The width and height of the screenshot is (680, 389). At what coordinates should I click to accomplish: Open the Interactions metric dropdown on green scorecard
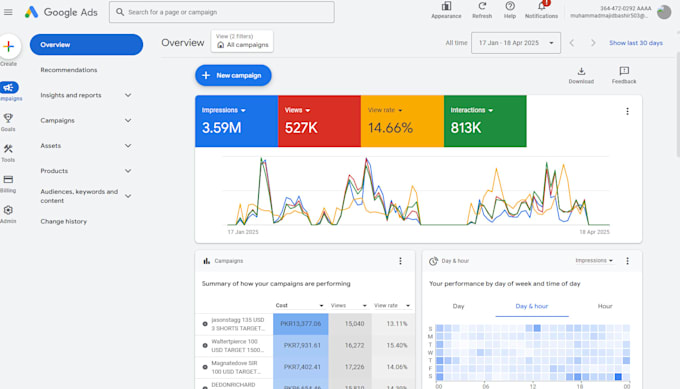coord(471,110)
